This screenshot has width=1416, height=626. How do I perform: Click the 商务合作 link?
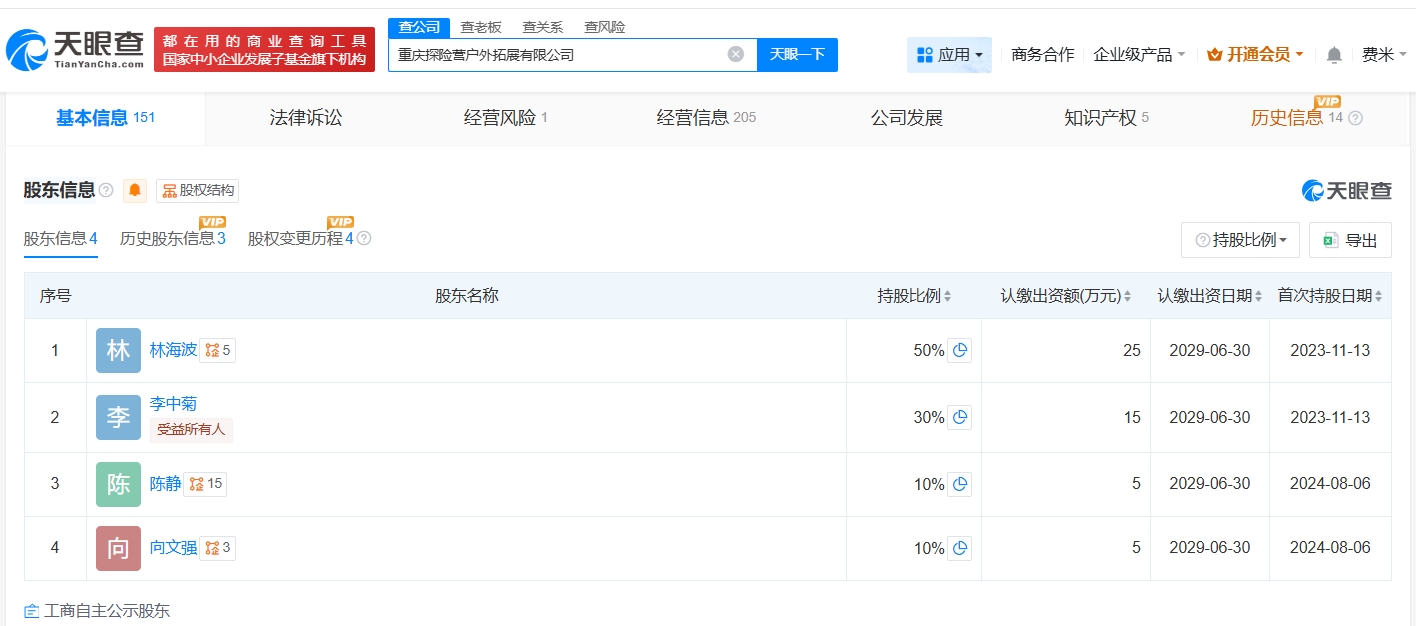point(1042,55)
